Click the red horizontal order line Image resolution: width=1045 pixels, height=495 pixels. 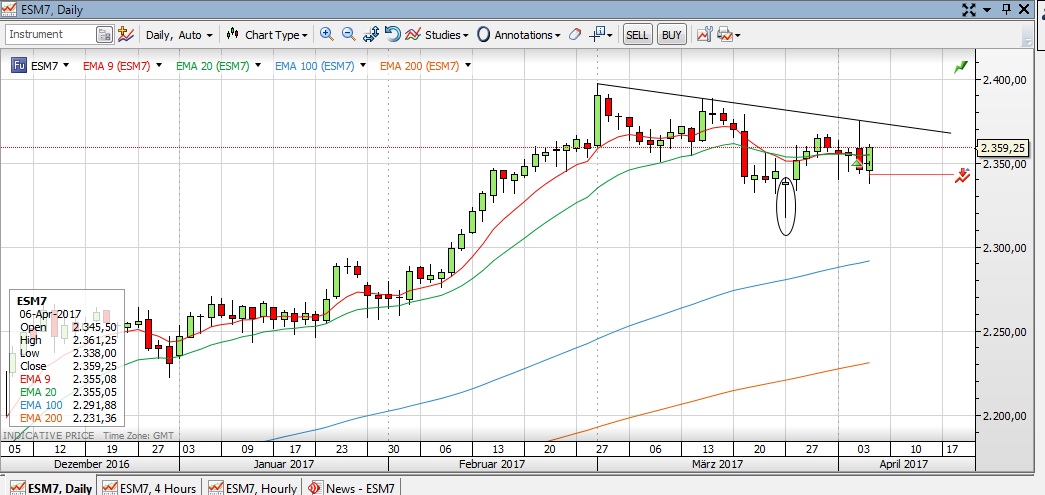(912, 175)
